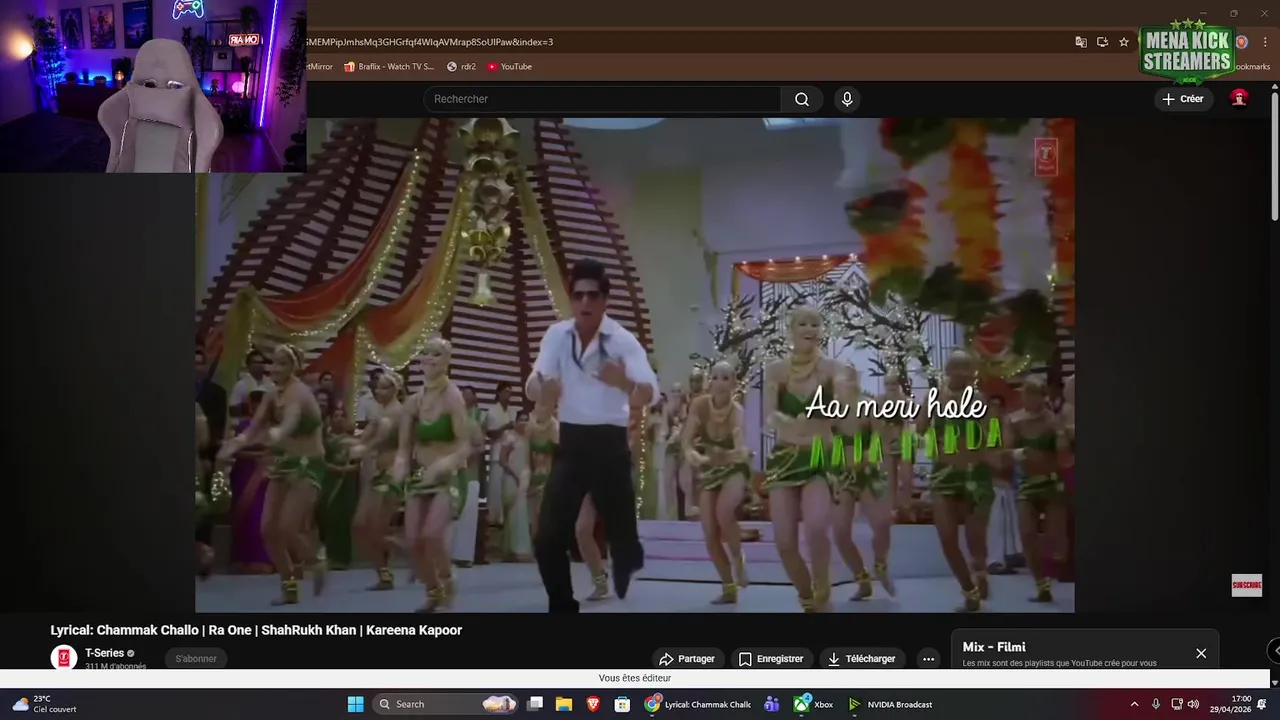Launch Brave browser from the taskbar
Image resolution: width=1280 pixels, height=720 pixels.
tap(593, 704)
